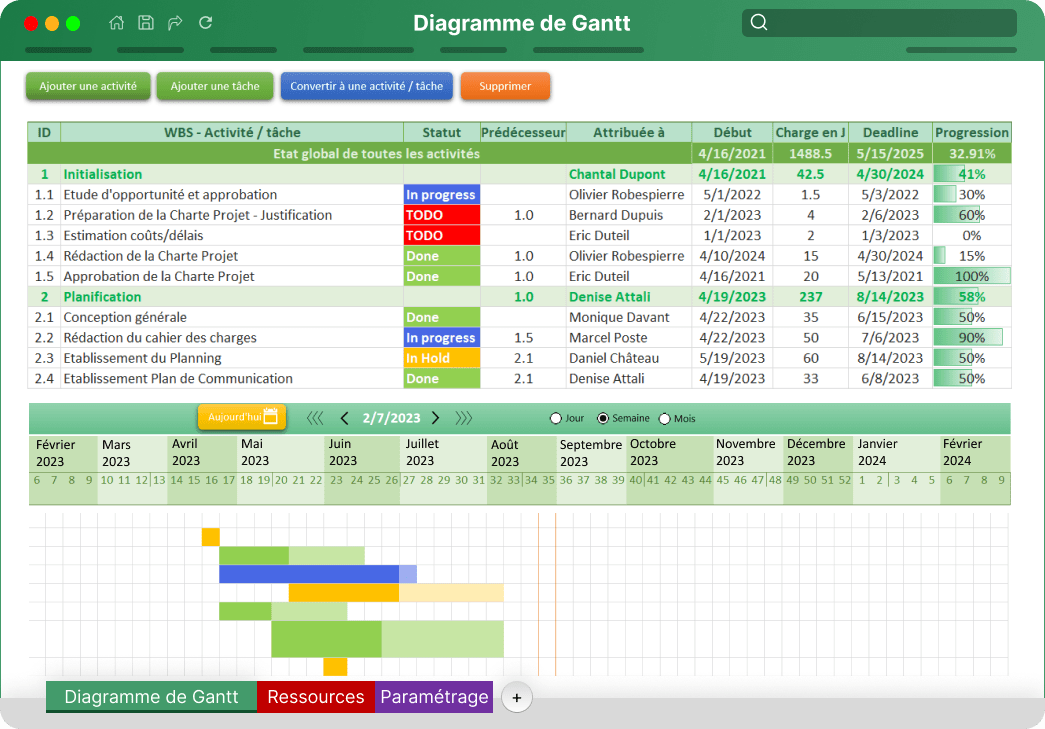
Task: Click 'Etablissement Plan de Communication' cell
Action: point(232,378)
